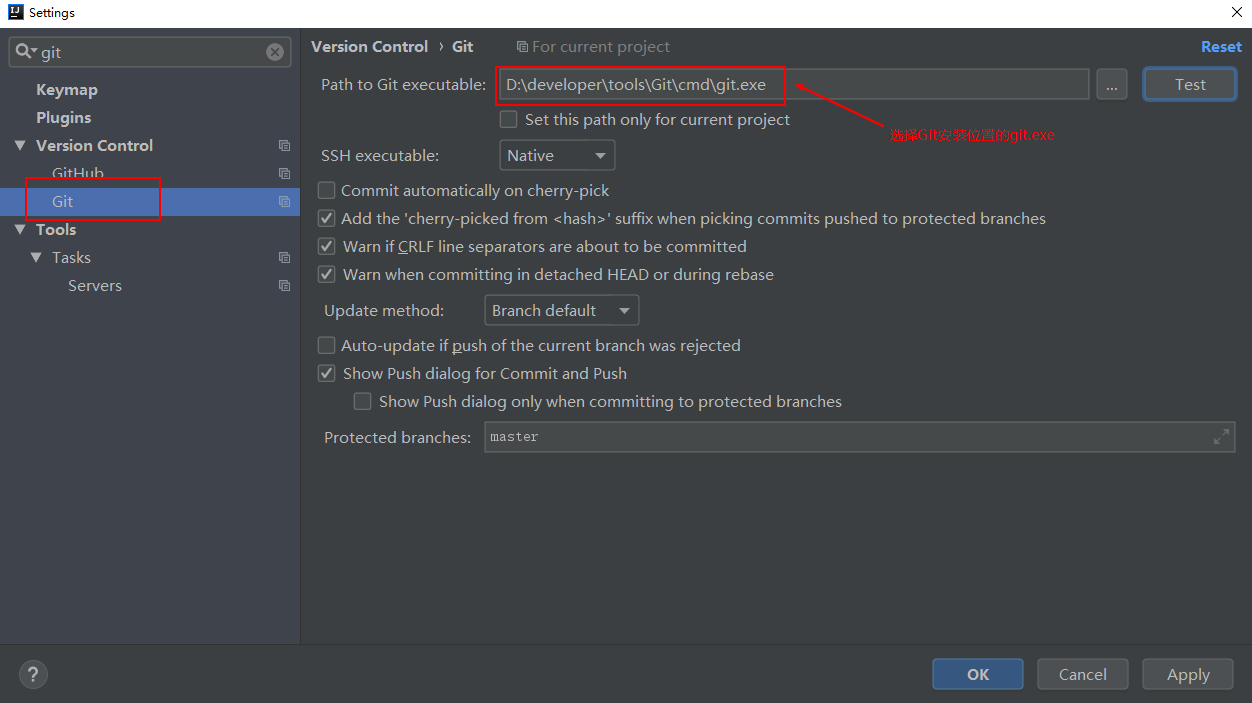Select Keymap in the settings list
The image size is (1252, 703).
pyautogui.click(x=67, y=90)
